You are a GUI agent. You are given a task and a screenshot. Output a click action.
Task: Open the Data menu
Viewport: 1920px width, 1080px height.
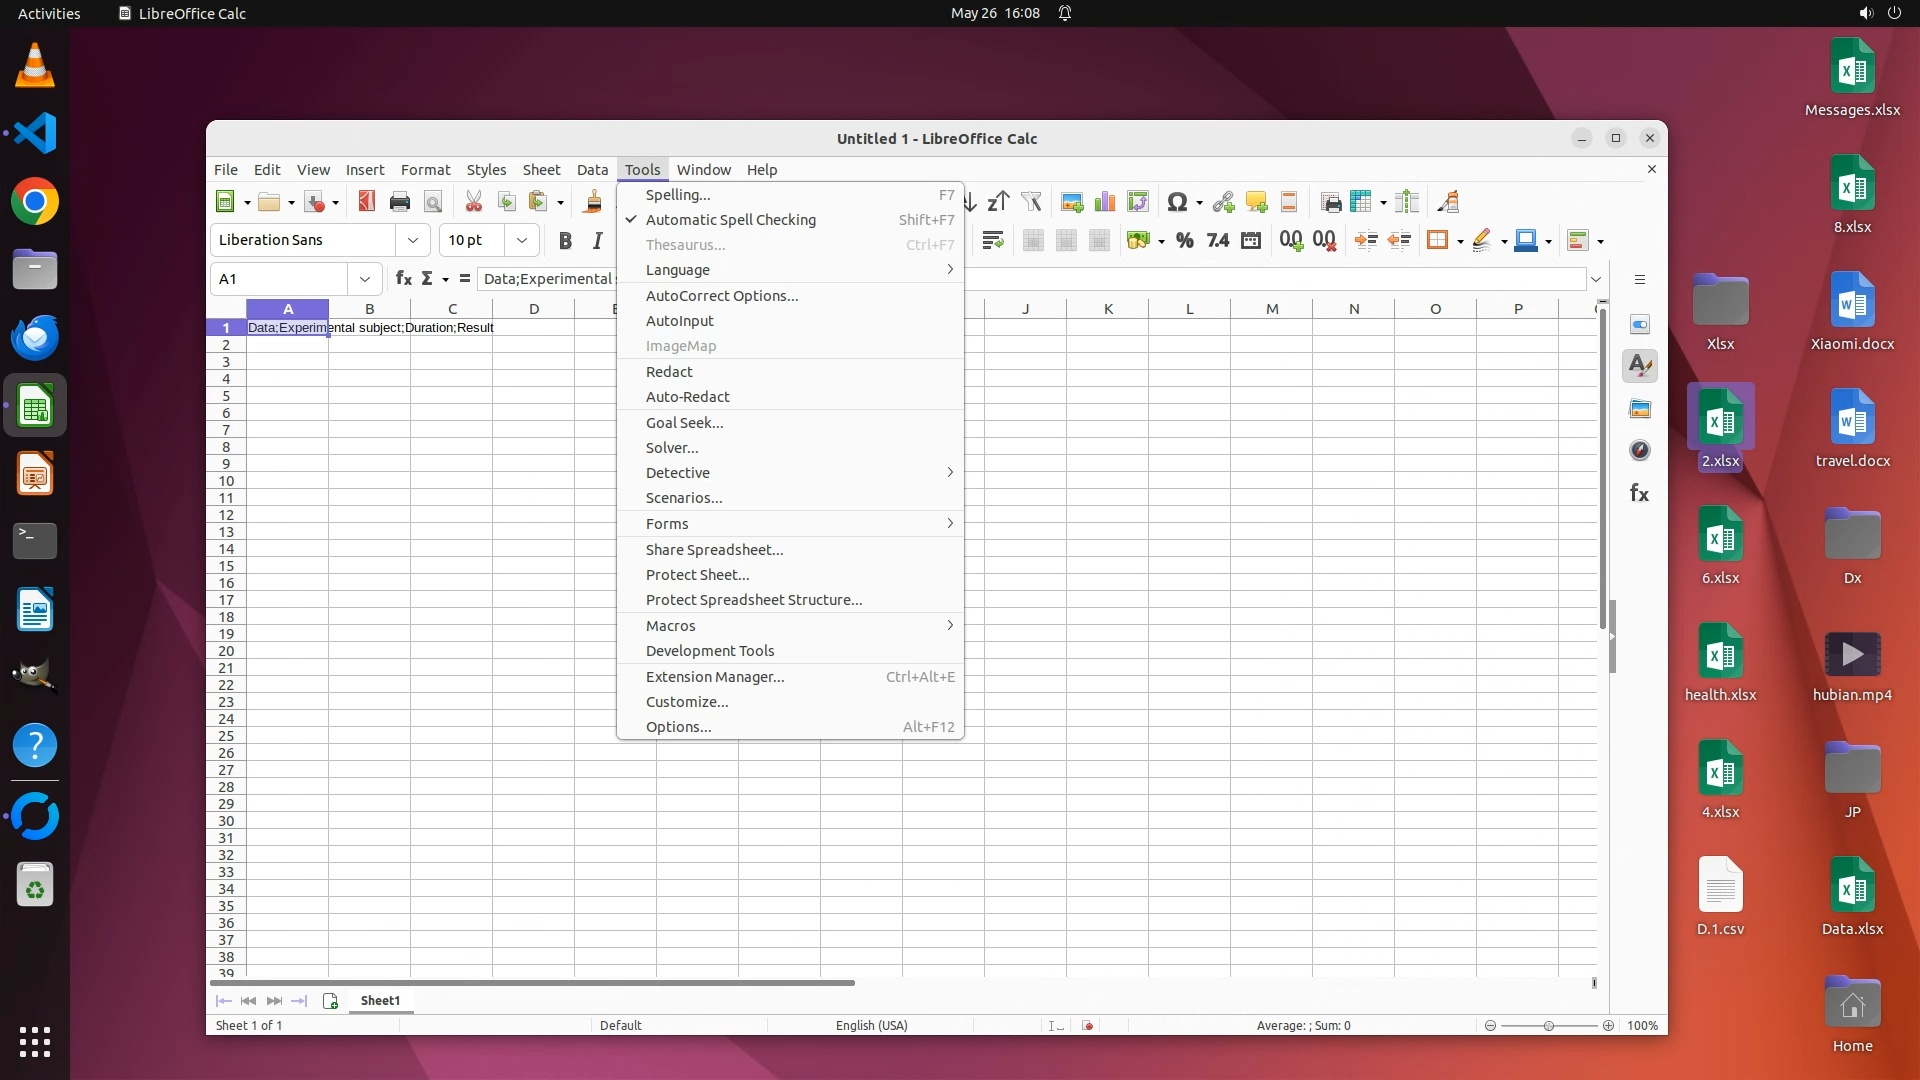(592, 170)
